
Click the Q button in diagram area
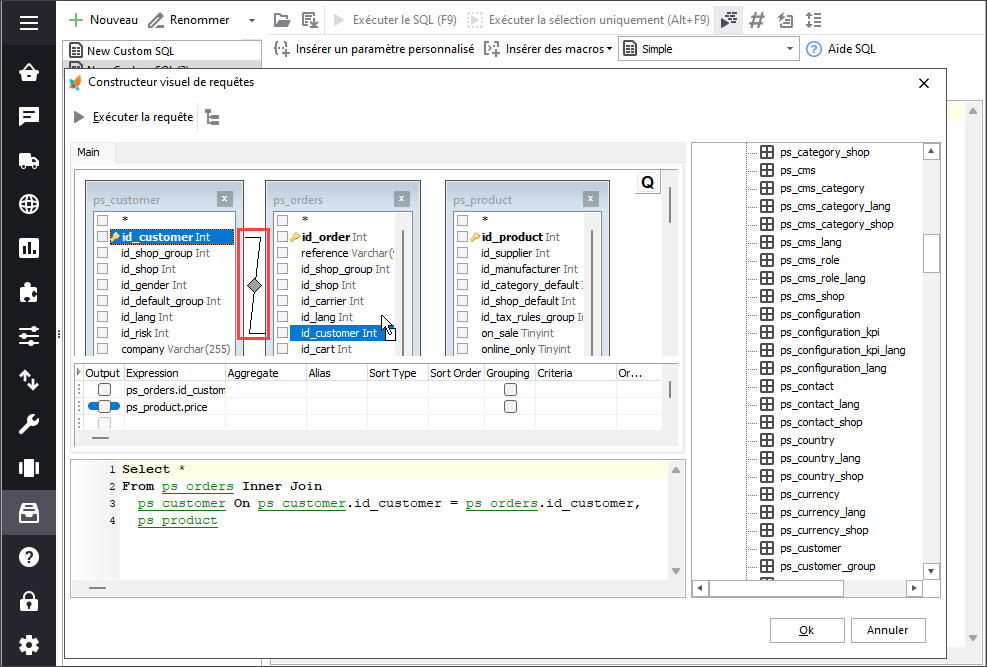647,182
